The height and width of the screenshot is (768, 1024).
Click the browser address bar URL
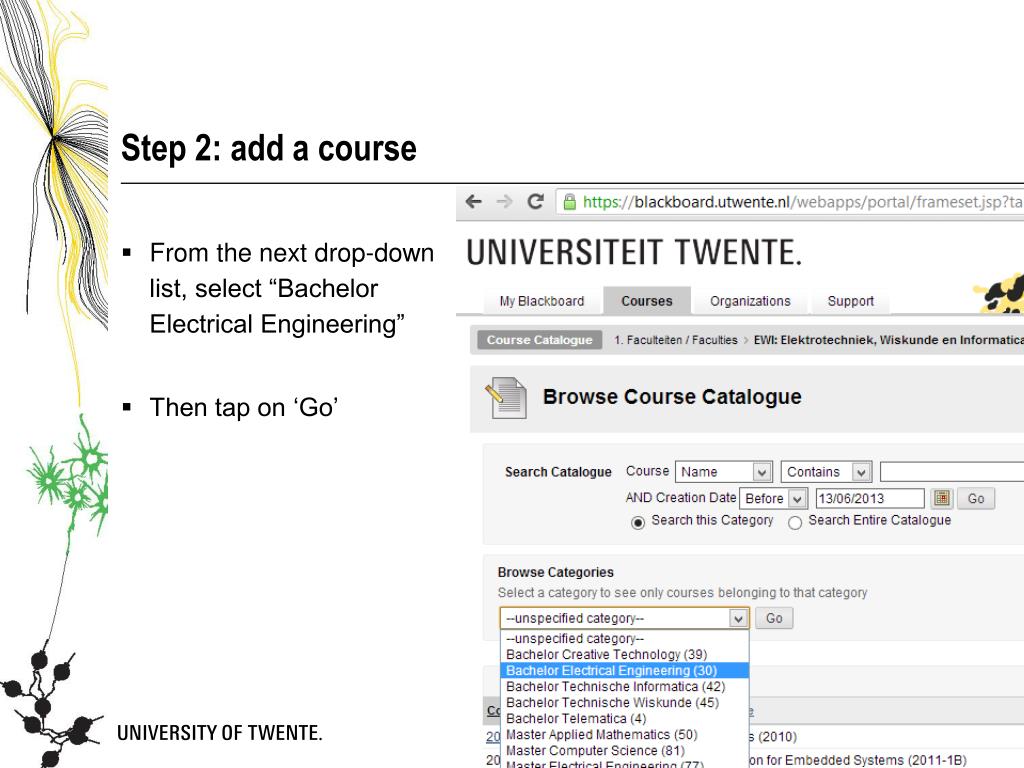coord(802,202)
